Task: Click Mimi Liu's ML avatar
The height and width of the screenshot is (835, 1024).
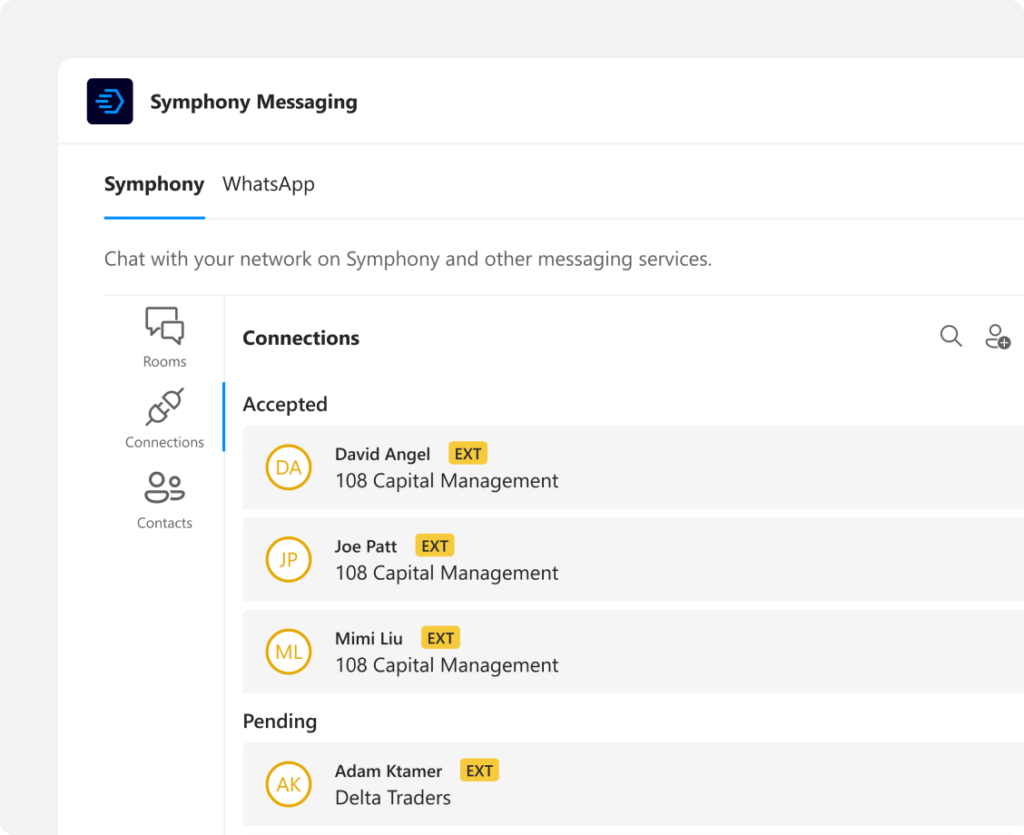Action: coord(288,652)
